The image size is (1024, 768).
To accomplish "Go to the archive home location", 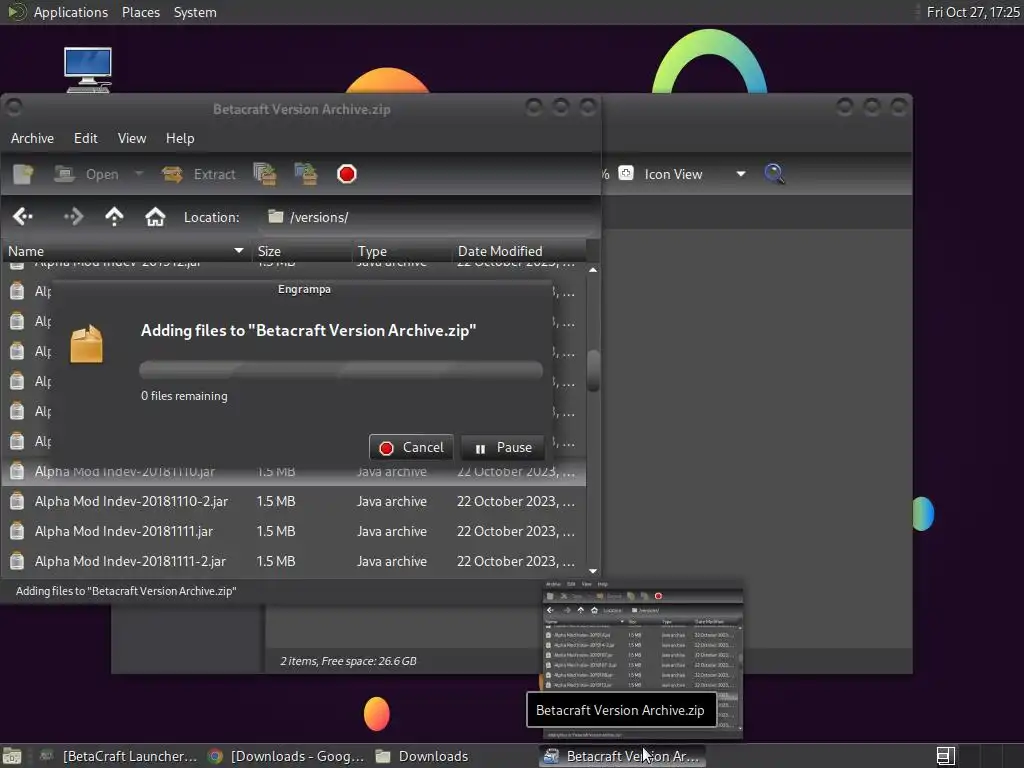I will (x=155, y=217).
